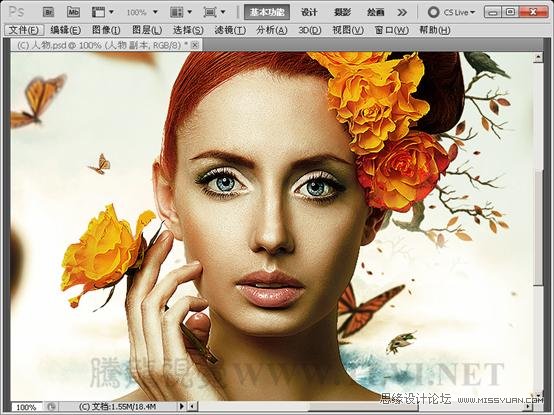Click the vertical scrollbar up arrow
Viewport: 554px width, 415px height.
[x=538, y=57]
